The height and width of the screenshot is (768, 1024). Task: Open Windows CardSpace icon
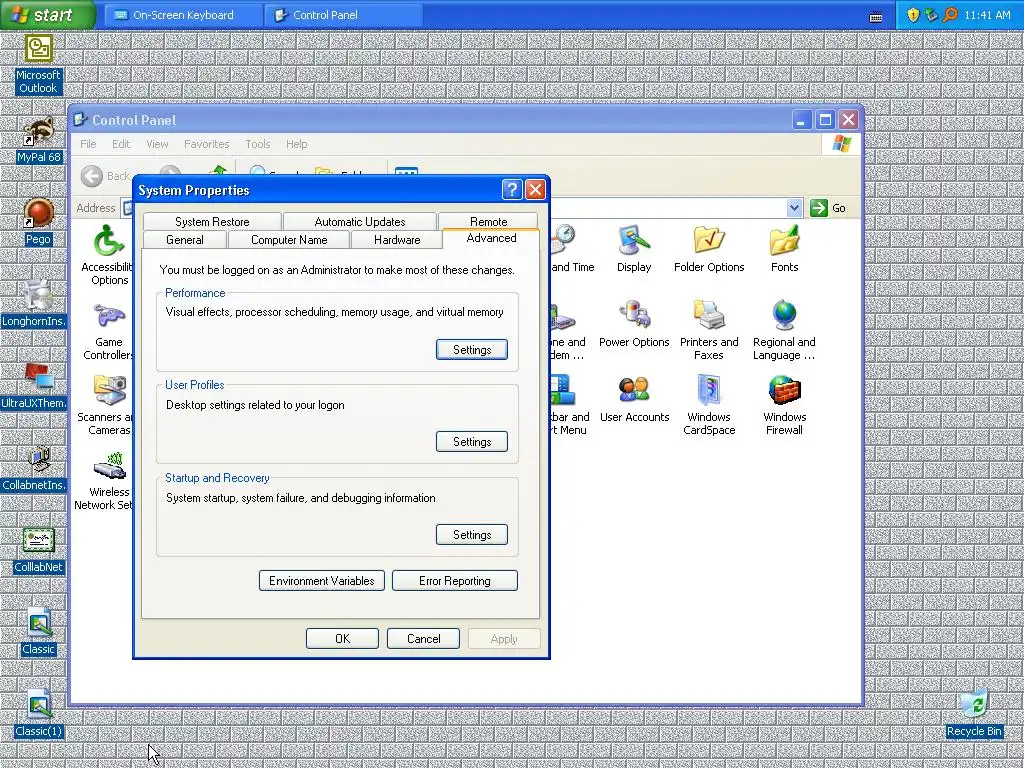(x=709, y=406)
